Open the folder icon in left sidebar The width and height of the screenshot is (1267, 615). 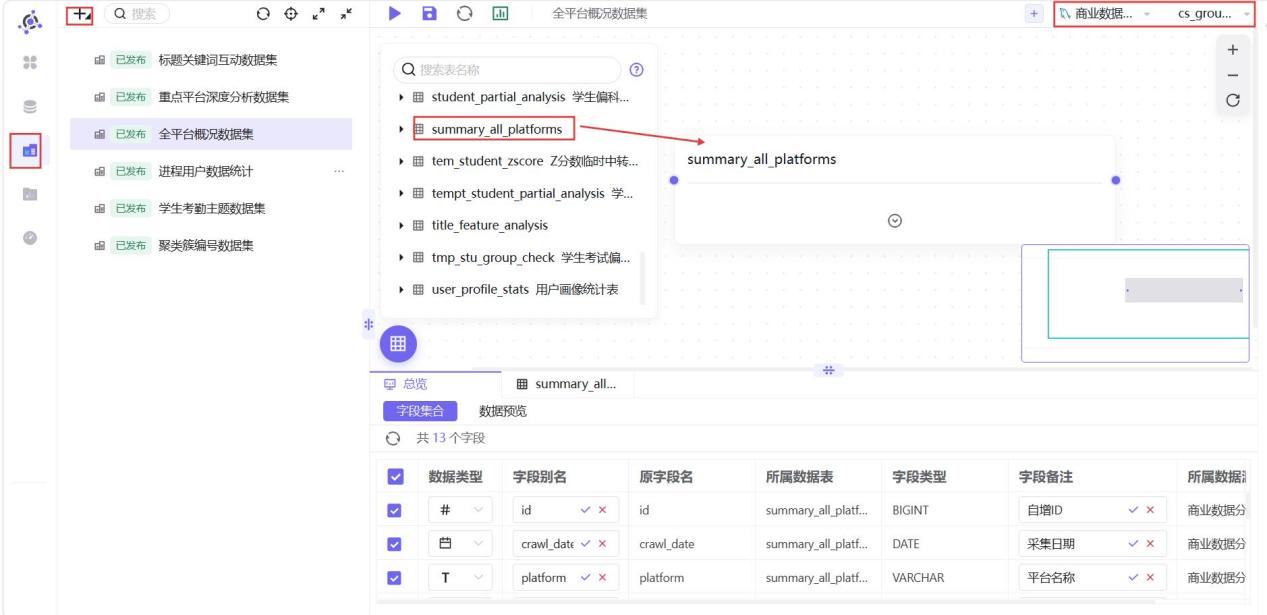pyautogui.click(x=30, y=194)
